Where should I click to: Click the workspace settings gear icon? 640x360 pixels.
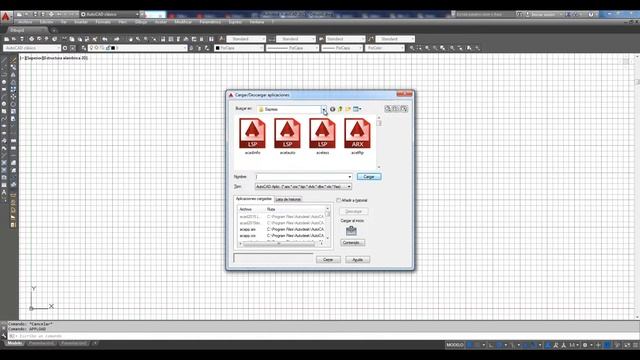65,48
